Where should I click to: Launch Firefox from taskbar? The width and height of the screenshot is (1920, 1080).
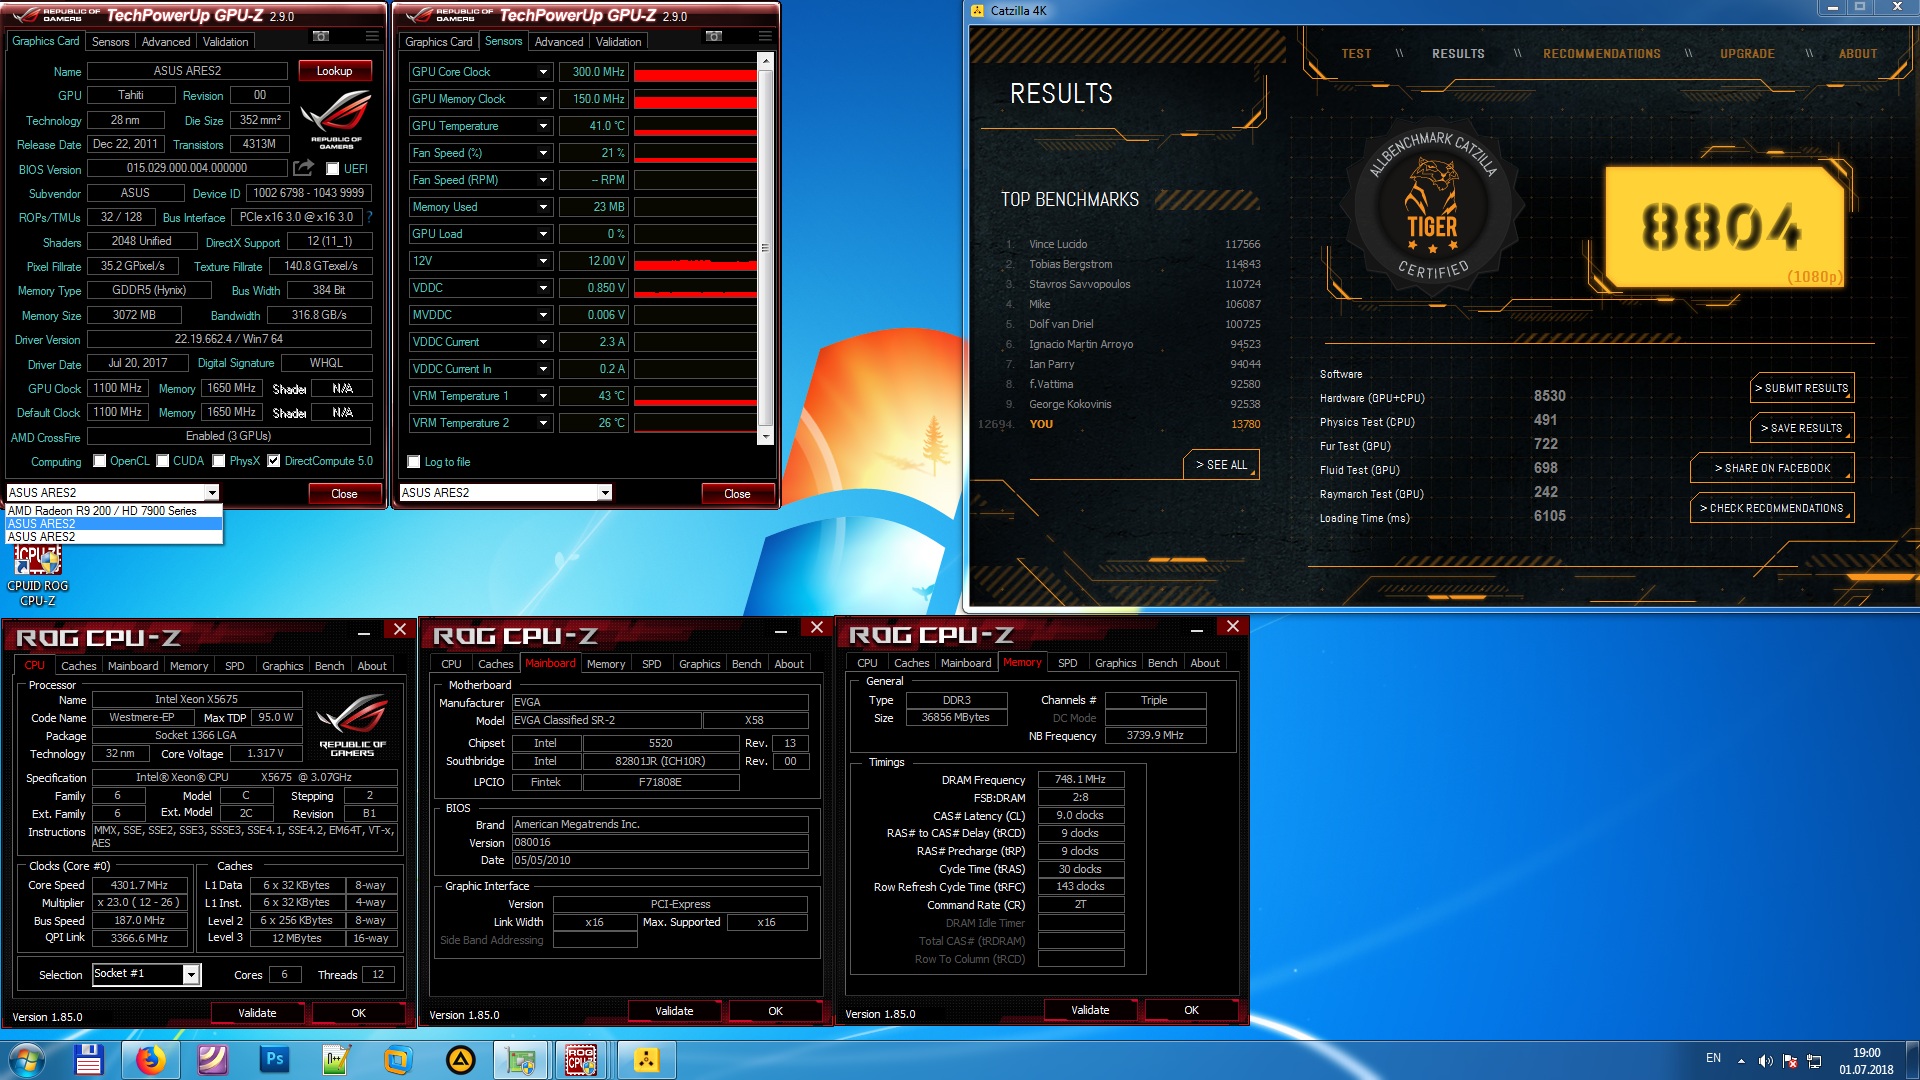[x=151, y=1060]
